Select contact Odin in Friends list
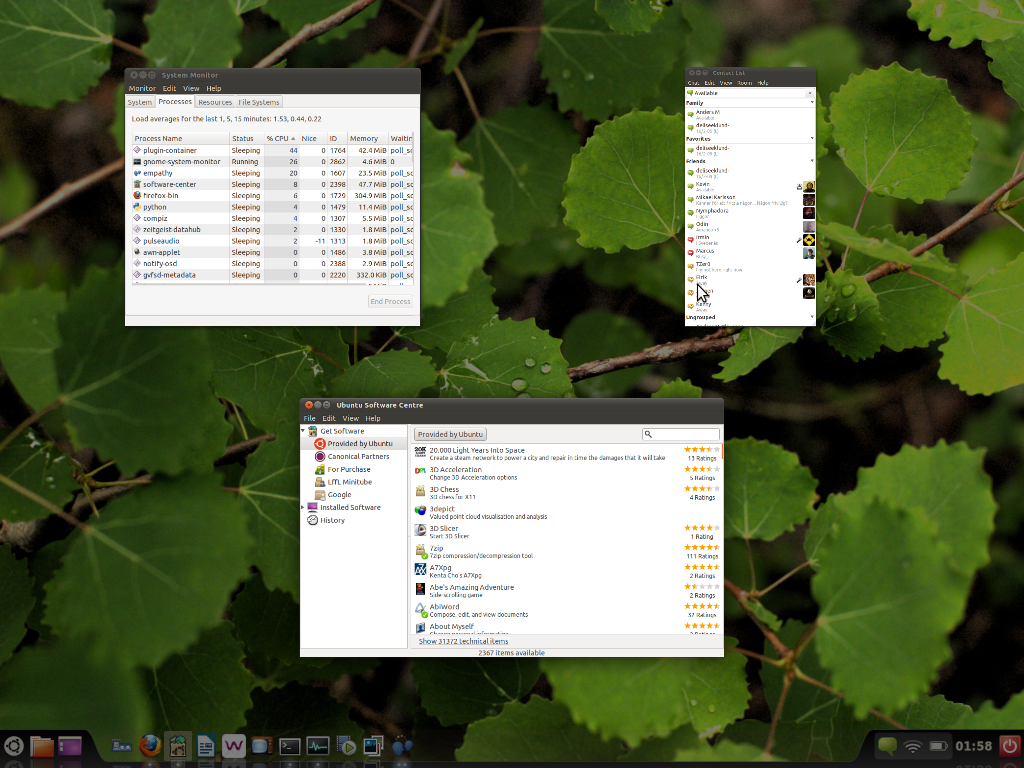The image size is (1024, 768). tap(750, 227)
